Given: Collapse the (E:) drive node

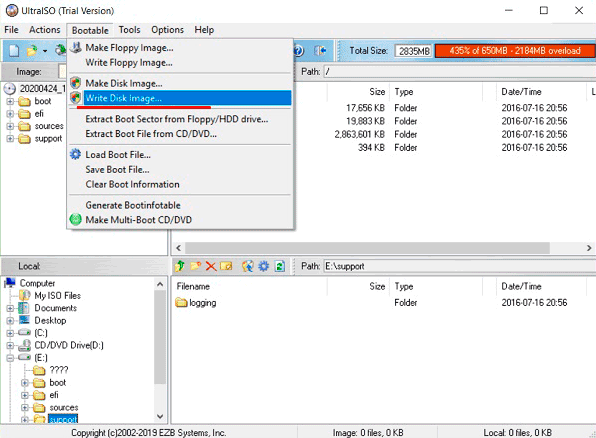Looking at the screenshot, I should tap(10, 358).
